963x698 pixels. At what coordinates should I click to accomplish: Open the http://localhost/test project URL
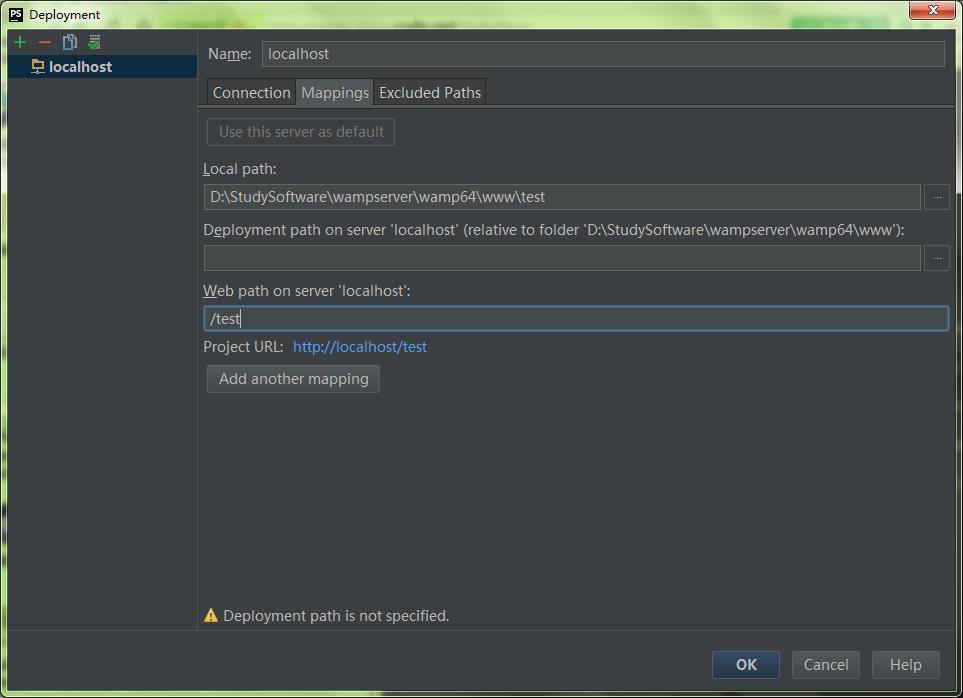pyautogui.click(x=360, y=347)
